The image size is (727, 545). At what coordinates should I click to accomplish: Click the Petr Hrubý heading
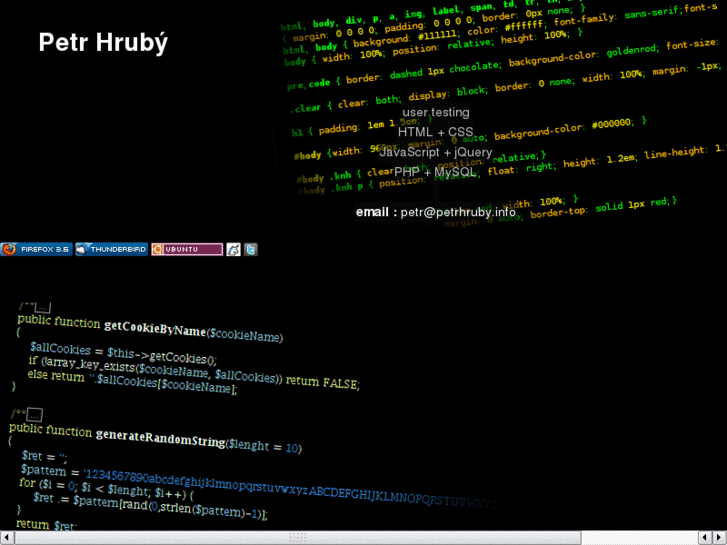pyautogui.click(x=103, y=43)
